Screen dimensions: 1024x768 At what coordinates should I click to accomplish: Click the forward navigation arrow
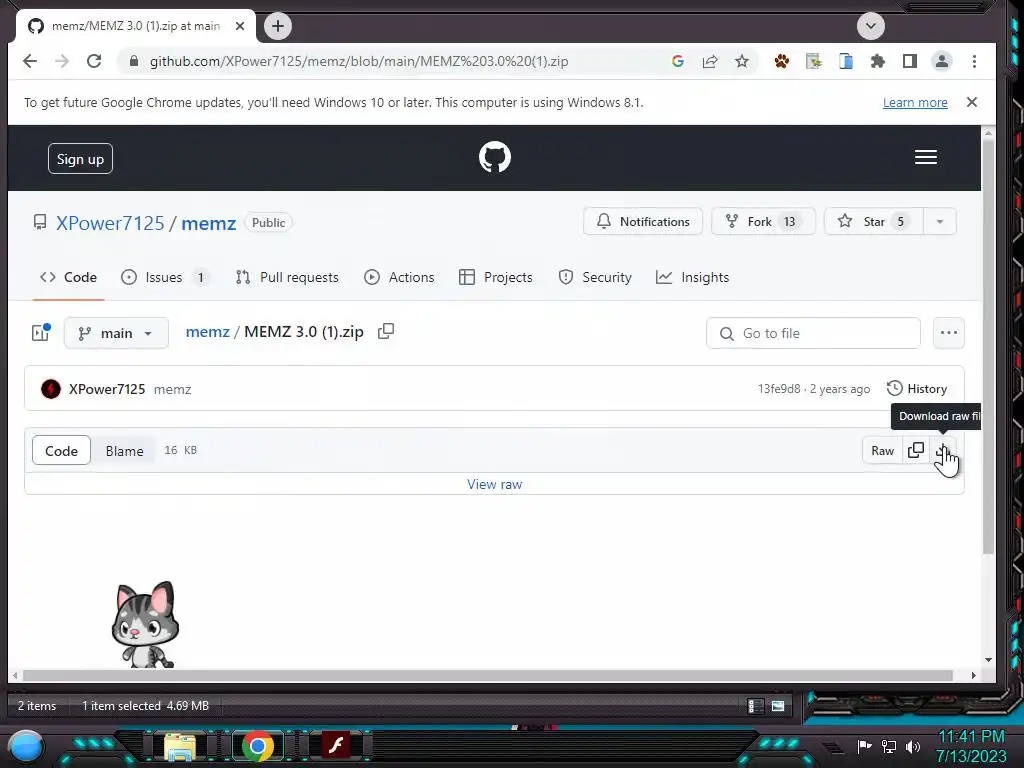(62, 61)
